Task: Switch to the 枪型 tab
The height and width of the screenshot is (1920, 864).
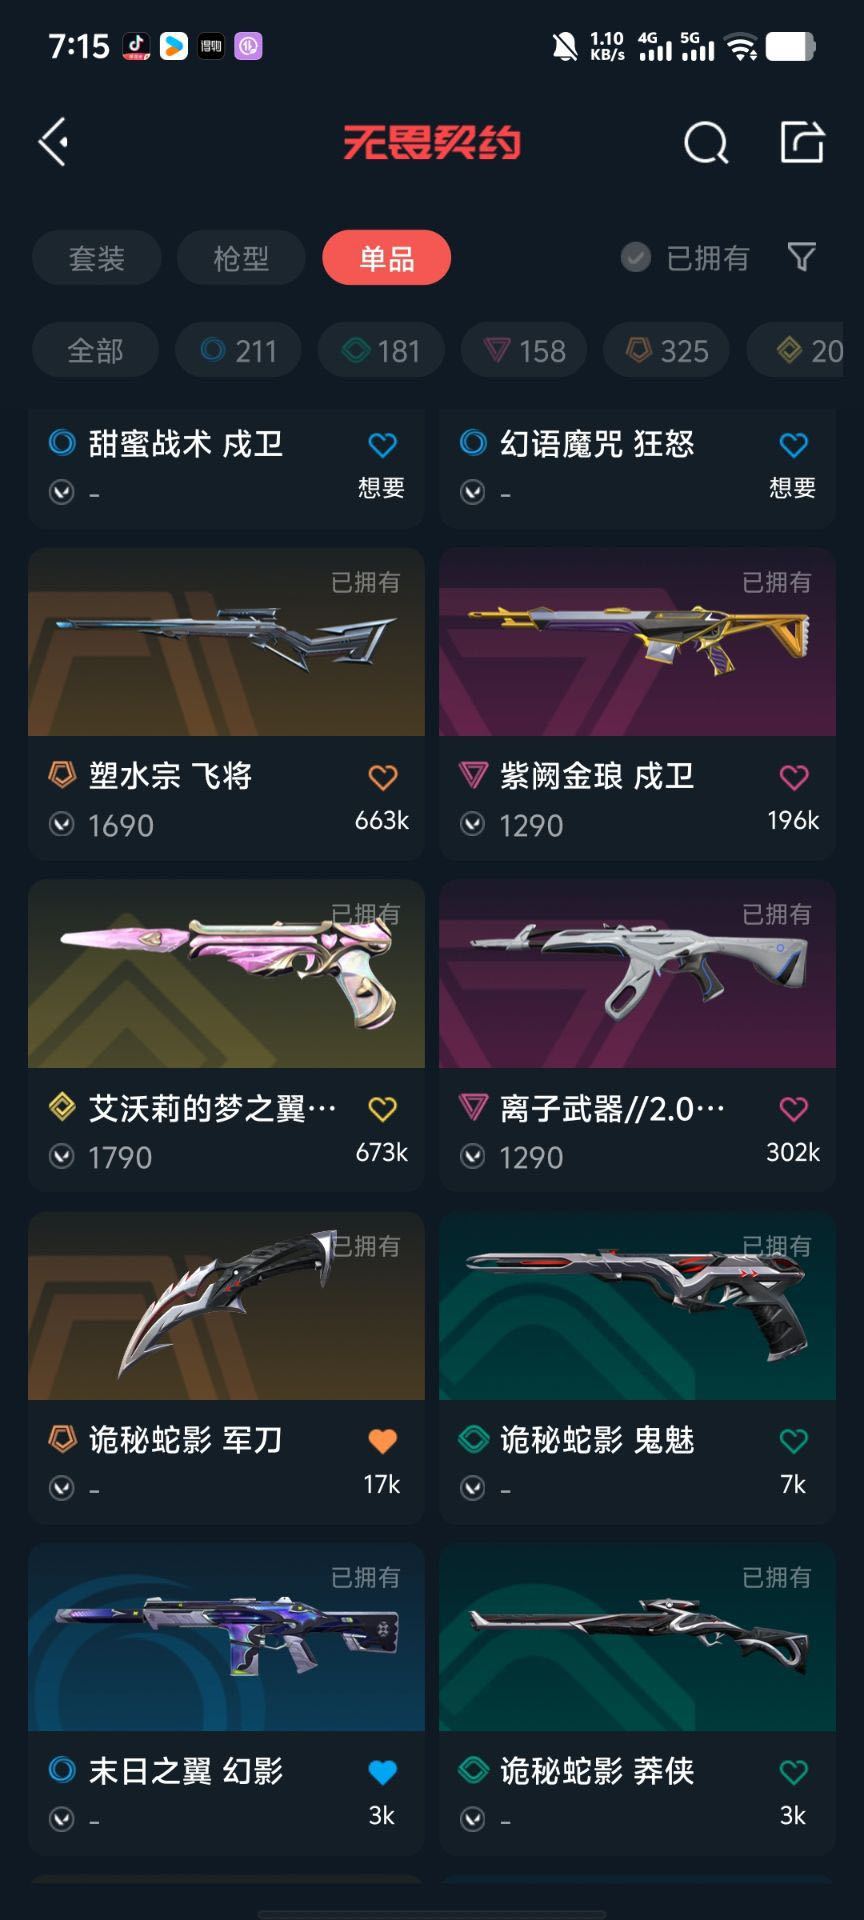Action: click(x=241, y=258)
